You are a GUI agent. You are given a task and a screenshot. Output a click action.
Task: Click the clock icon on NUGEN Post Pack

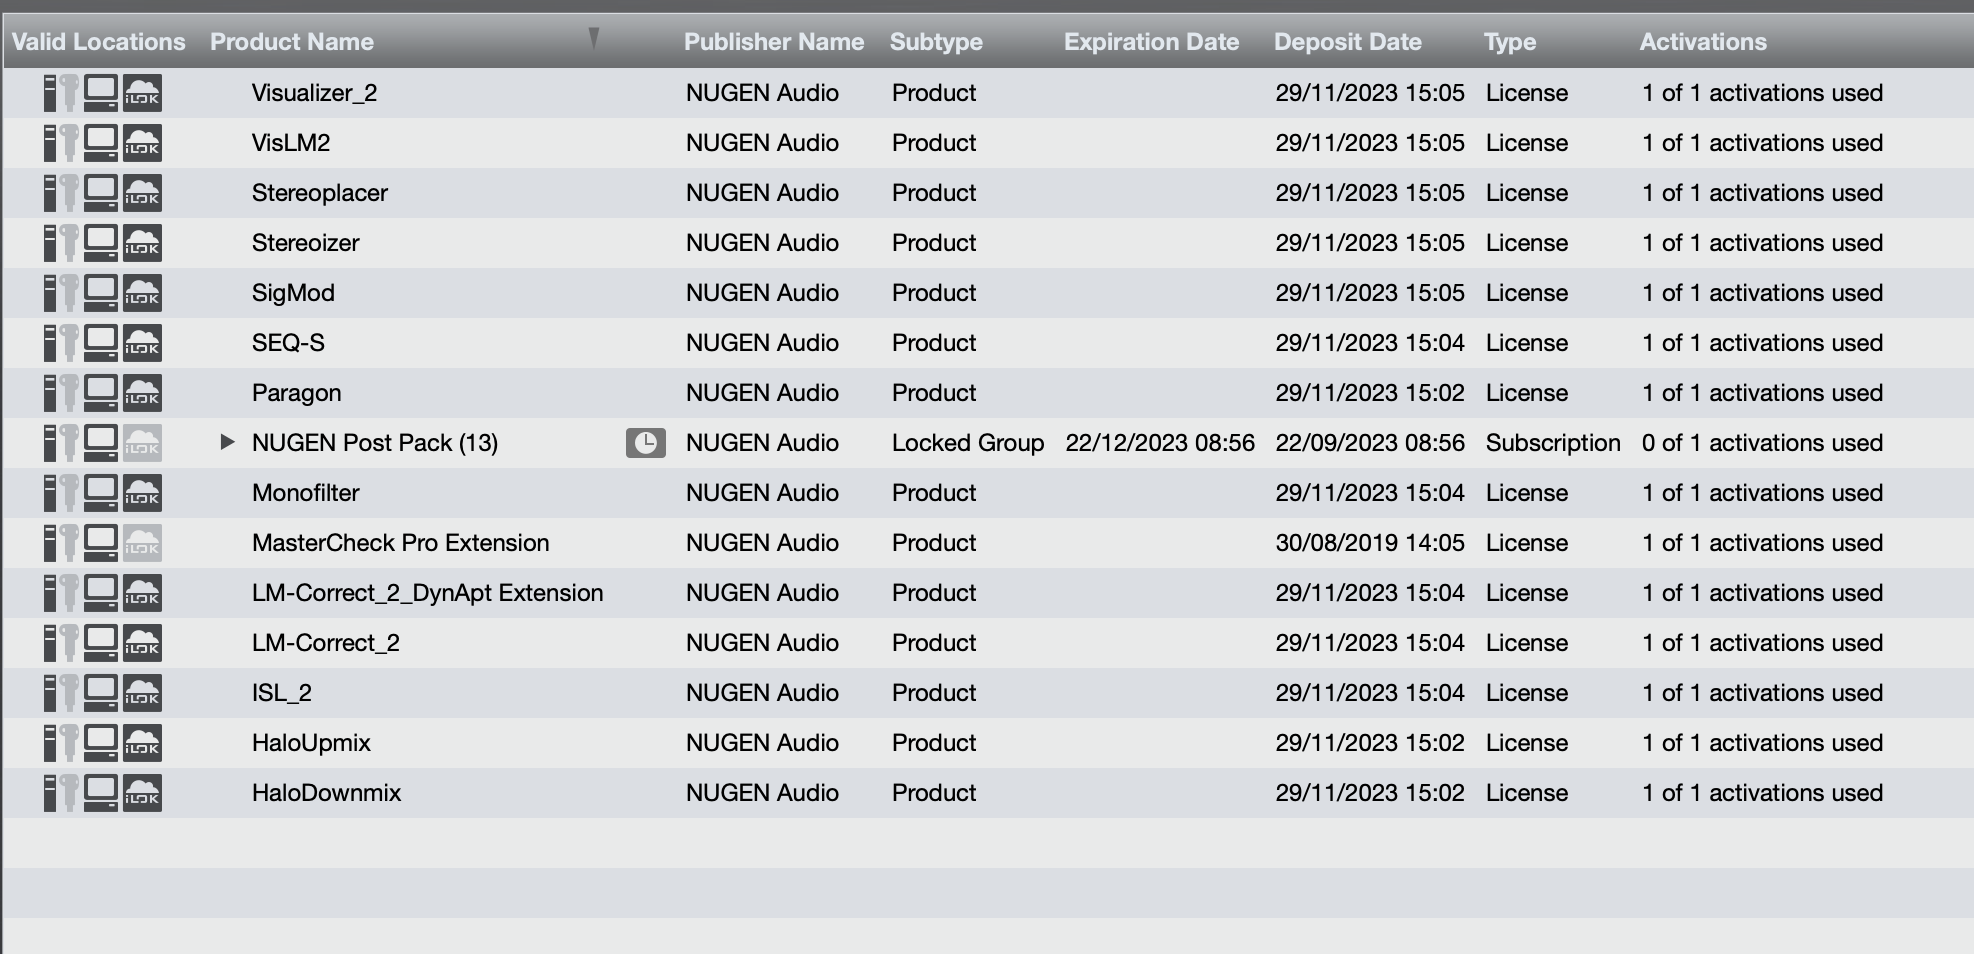pyautogui.click(x=645, y=443)
